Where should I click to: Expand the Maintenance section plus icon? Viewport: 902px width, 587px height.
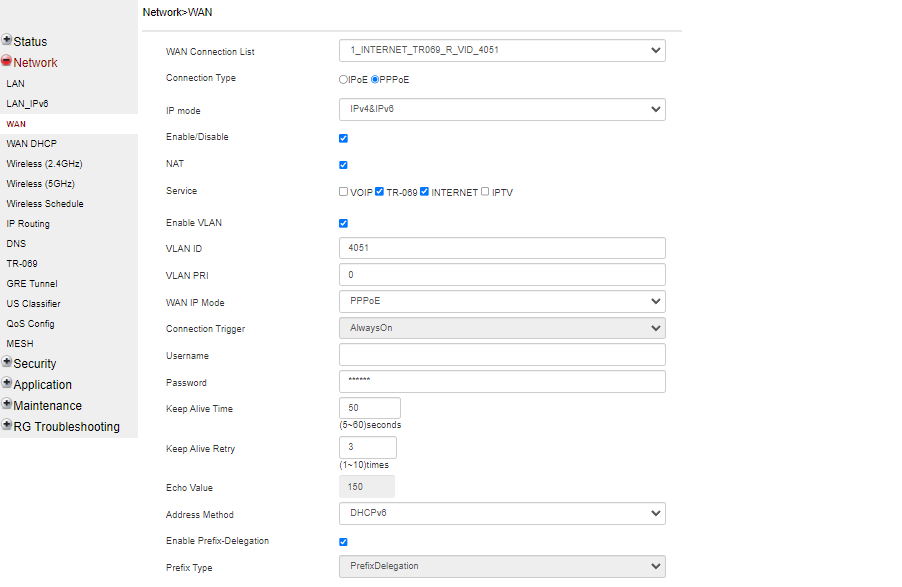point(7,405)
